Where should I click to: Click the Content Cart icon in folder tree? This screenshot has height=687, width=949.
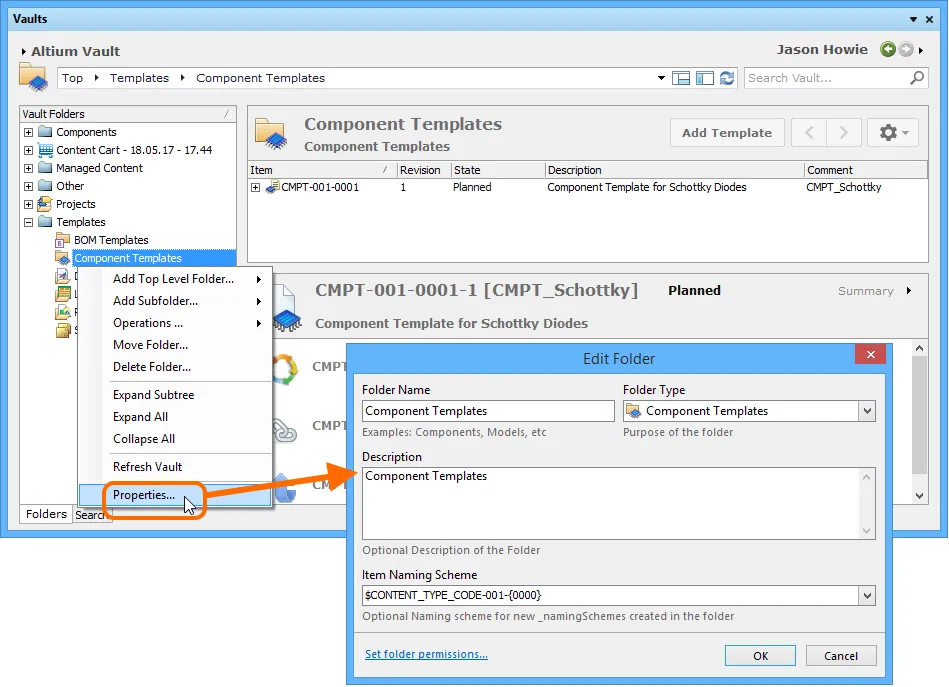45,150
